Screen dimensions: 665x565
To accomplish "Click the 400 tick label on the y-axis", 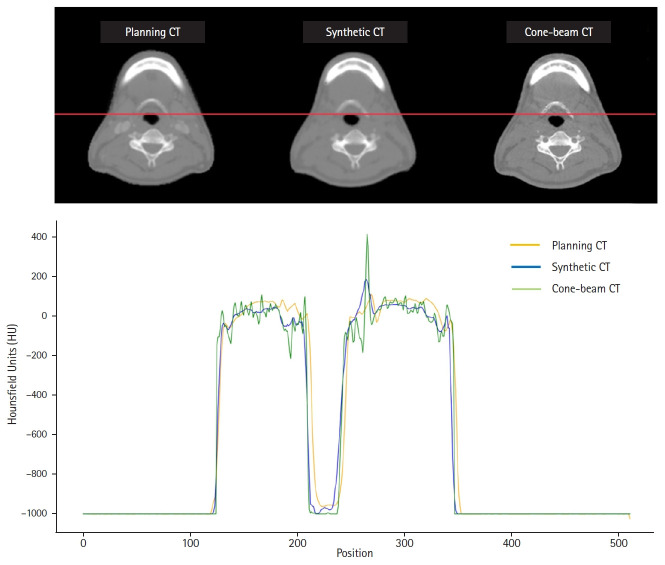I will (39, 237).
